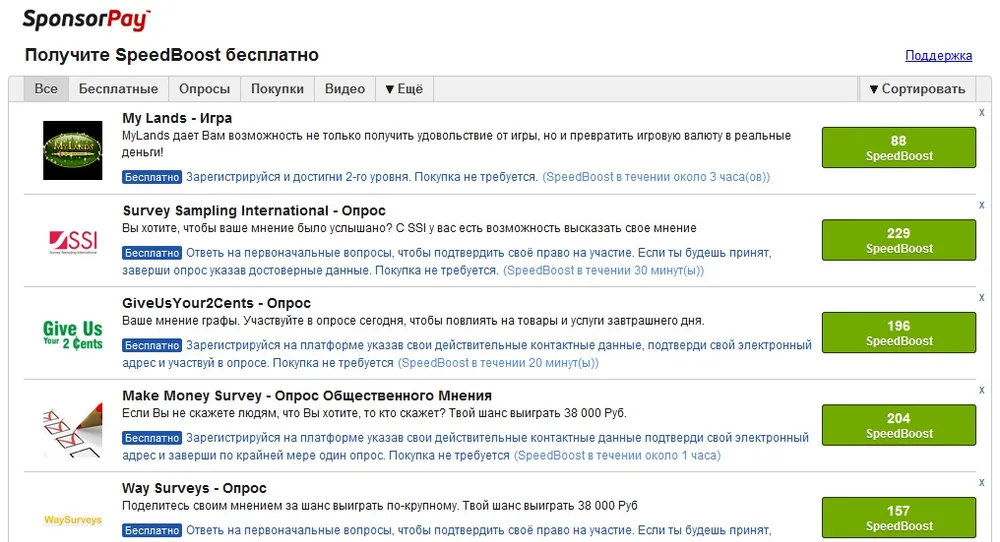Click the Make Money Survey checklist icon
The width and height of the screenshot is (1000, 542).
pyautogui.click(x=73, y=427)
